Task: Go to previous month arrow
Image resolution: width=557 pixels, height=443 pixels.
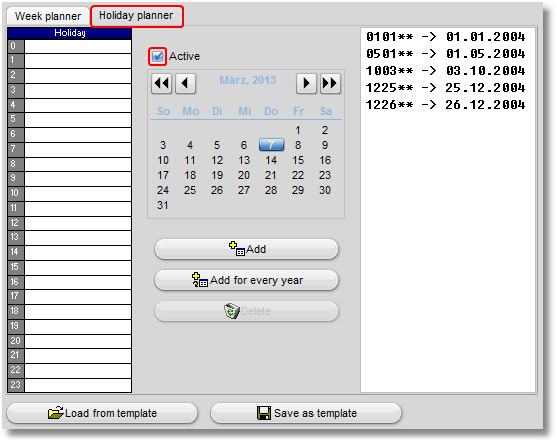Action: tap(185, 83)
